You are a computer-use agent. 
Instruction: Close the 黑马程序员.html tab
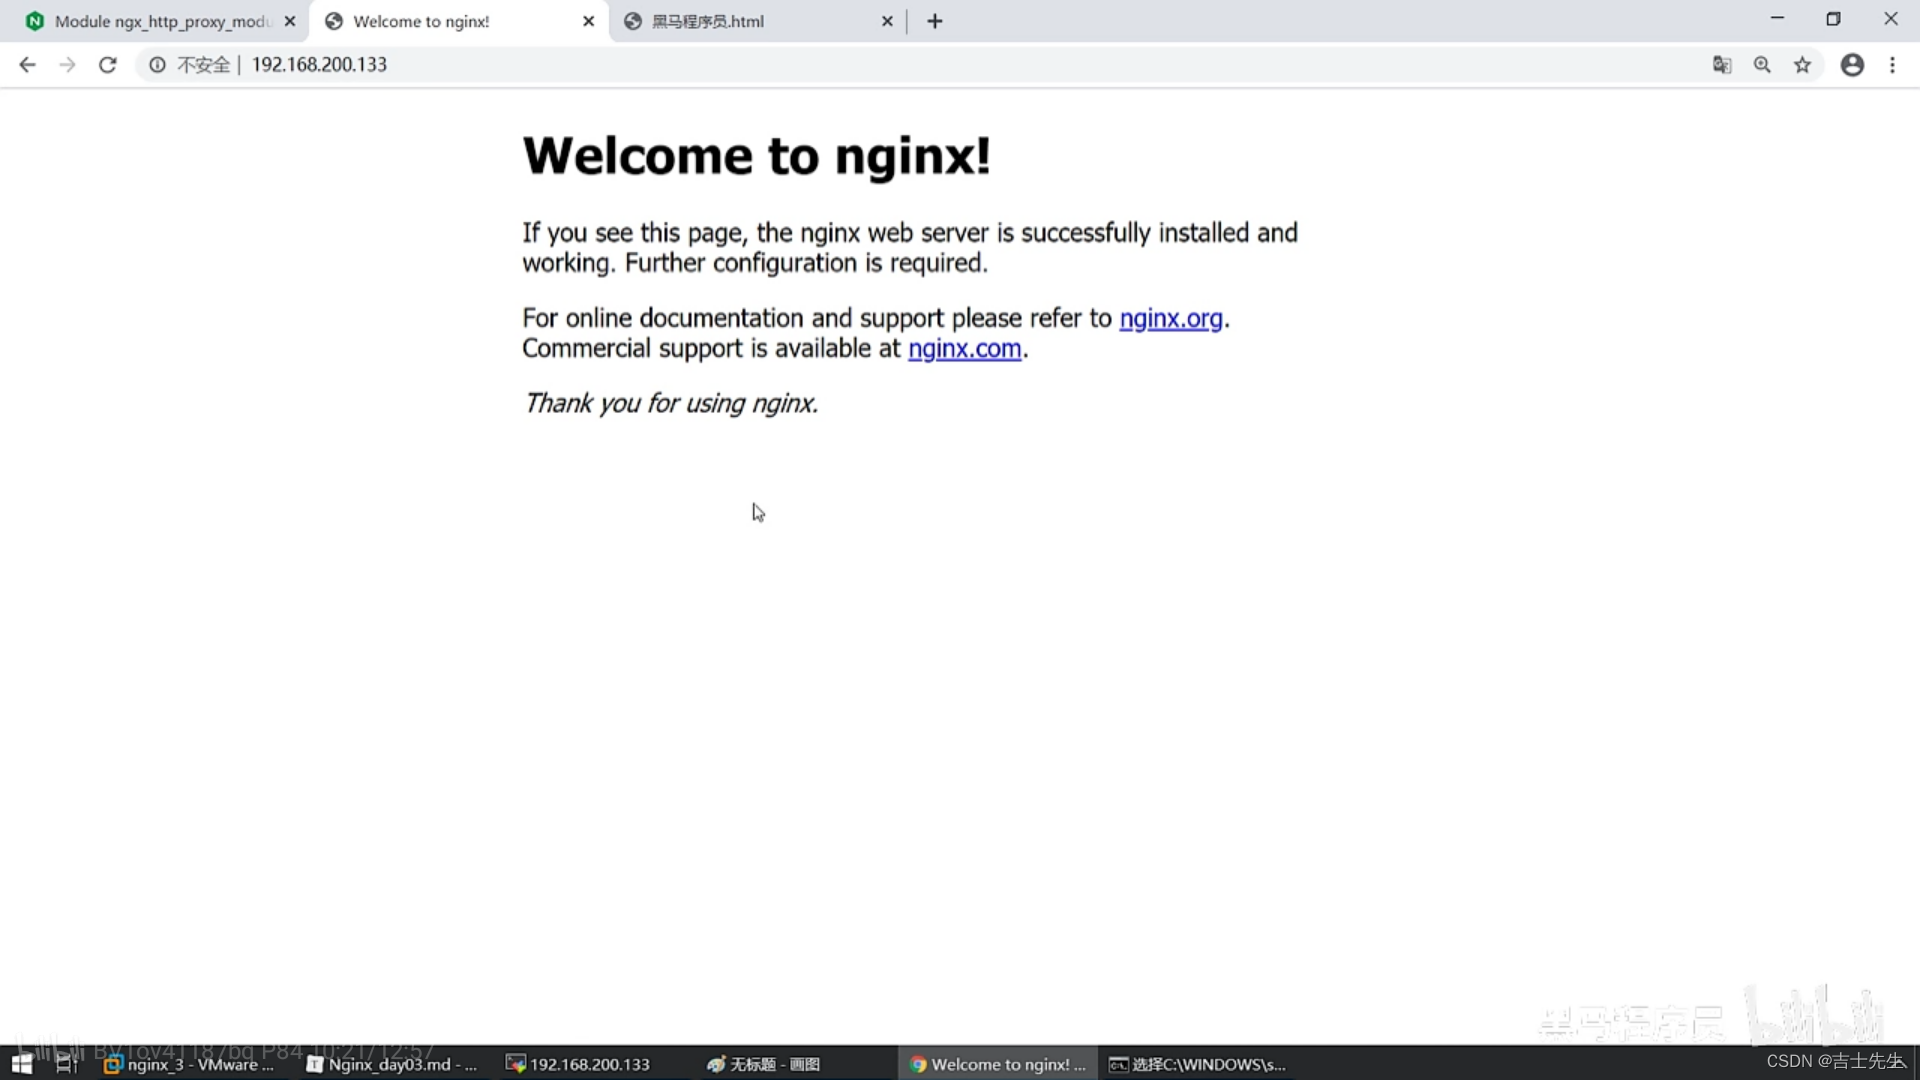tap(887, 21)
